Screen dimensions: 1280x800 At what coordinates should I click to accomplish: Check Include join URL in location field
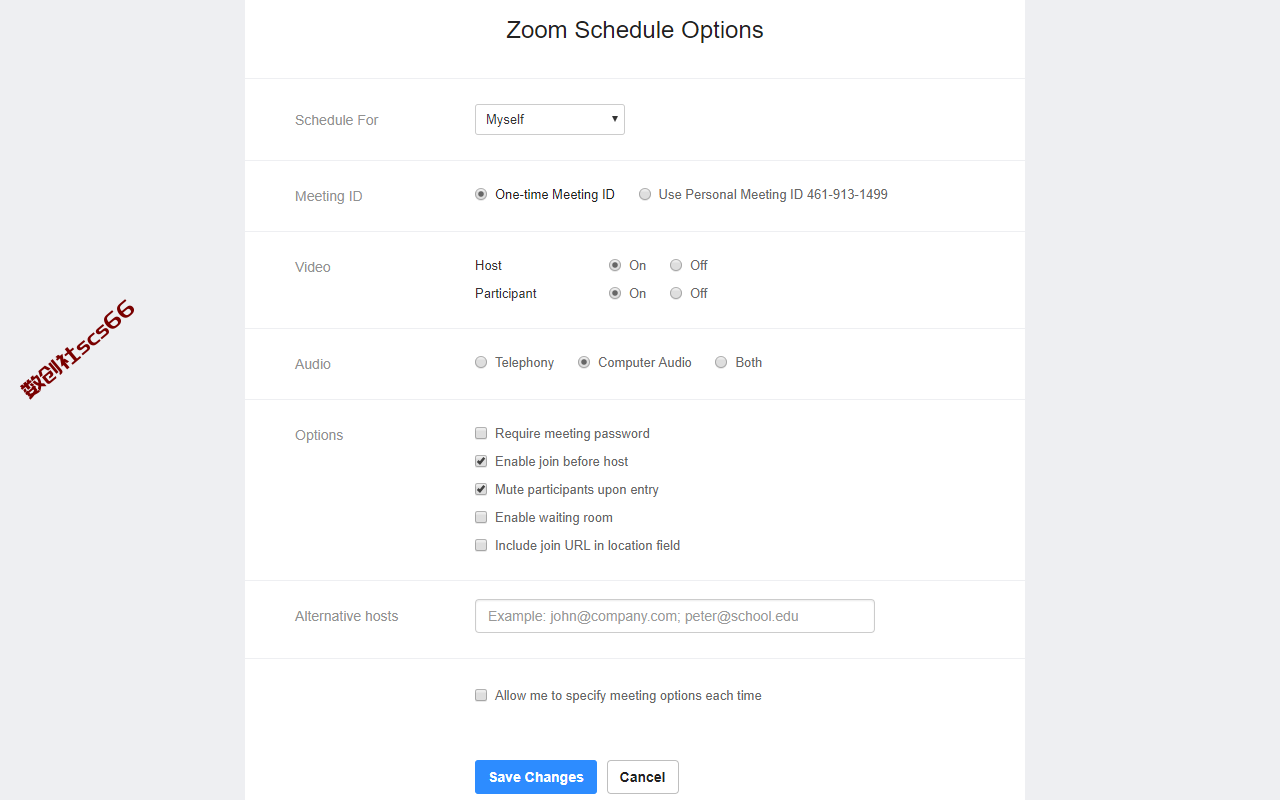coord(481,546)
